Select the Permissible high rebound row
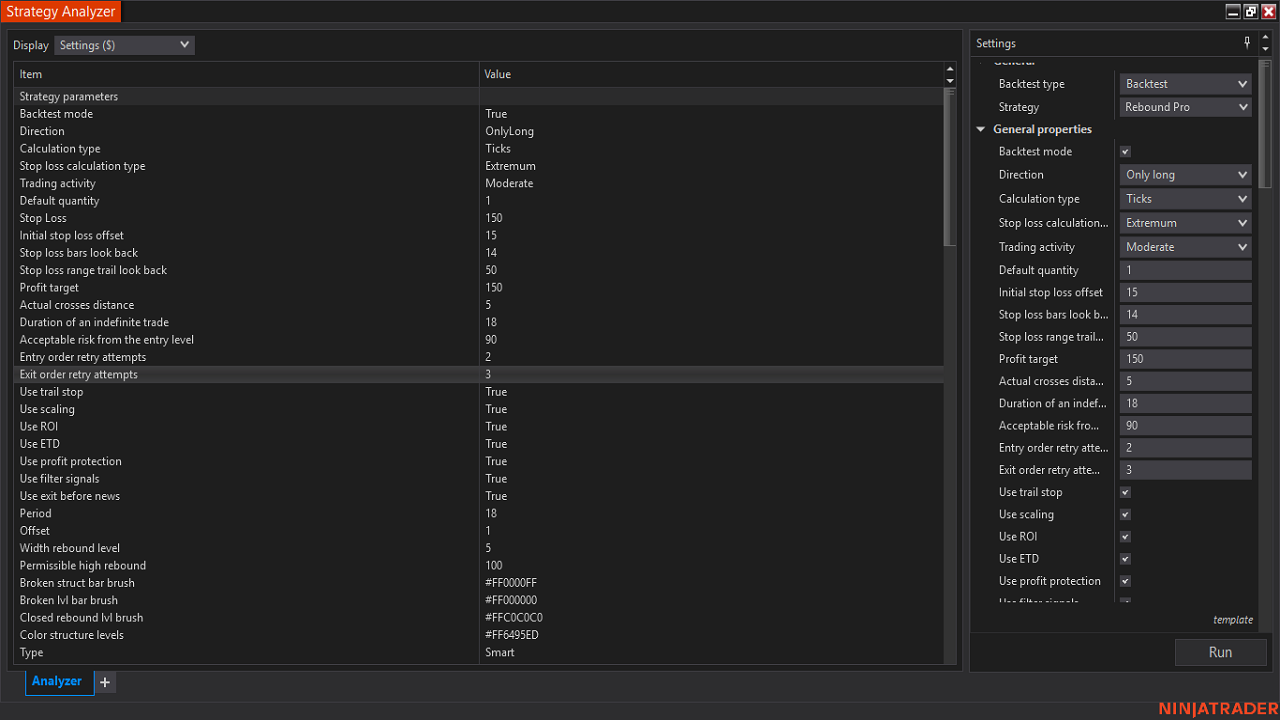Screen dimensions: 1280x720 click(x=479, y=566)
